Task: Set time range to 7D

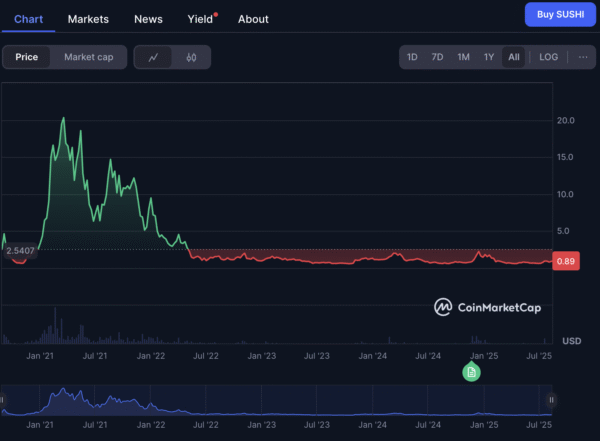Action: click(437, 57)
